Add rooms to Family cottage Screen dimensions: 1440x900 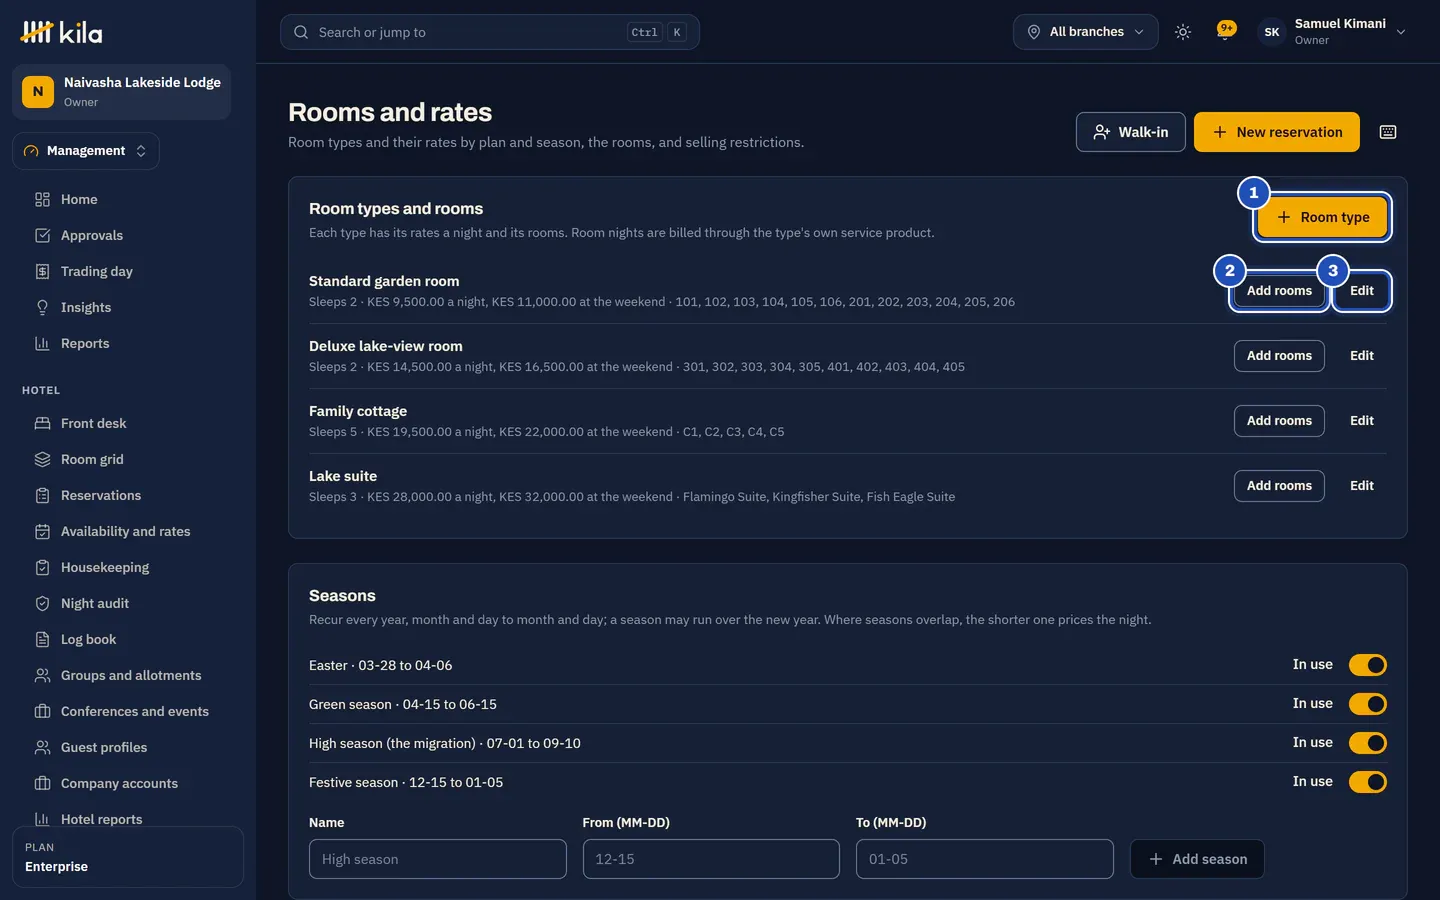coord(1279,421)
